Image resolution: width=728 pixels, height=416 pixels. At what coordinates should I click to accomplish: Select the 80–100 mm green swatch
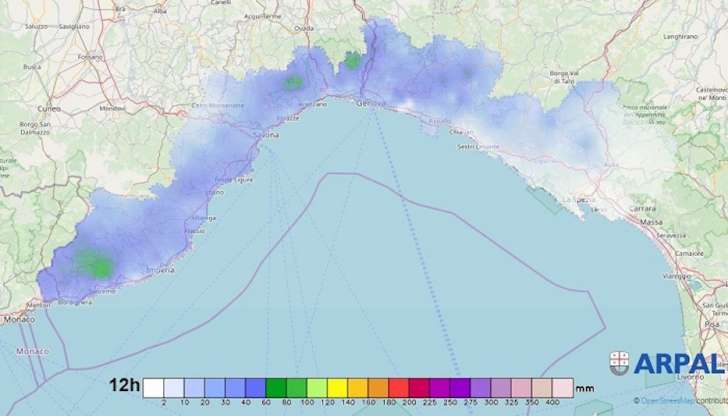(296, 388)
